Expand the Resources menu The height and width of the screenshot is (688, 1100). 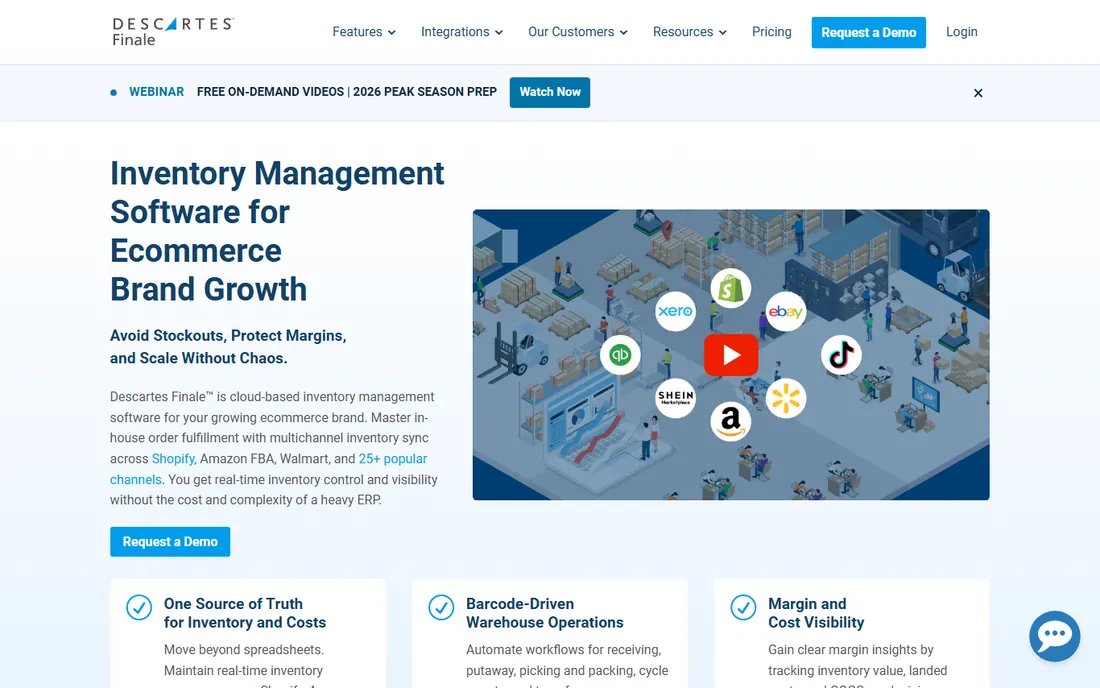point(690,32)
